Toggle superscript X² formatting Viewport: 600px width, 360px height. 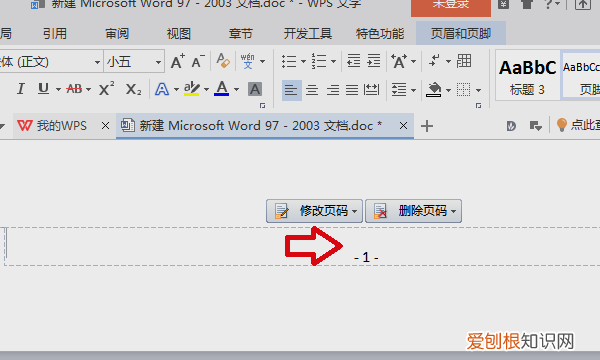106,89
